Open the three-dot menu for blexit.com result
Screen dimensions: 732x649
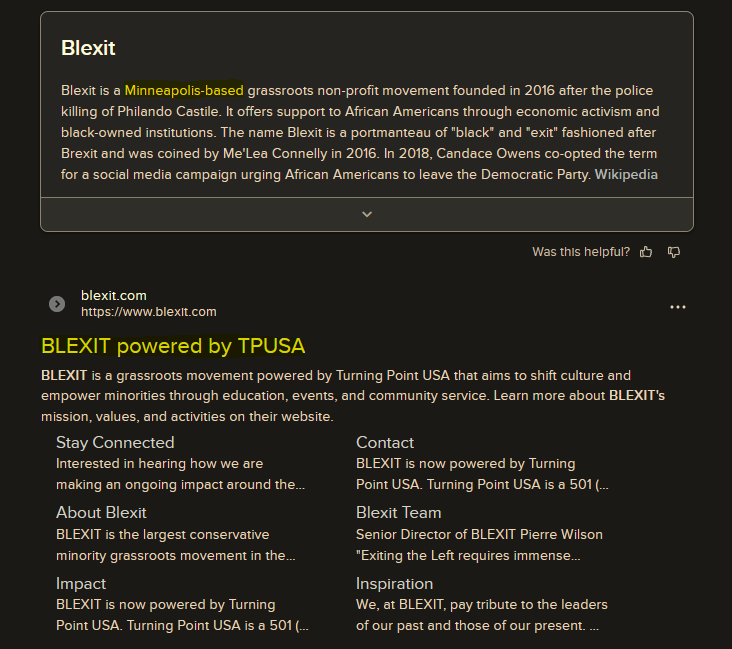click(x=678, y=307)
